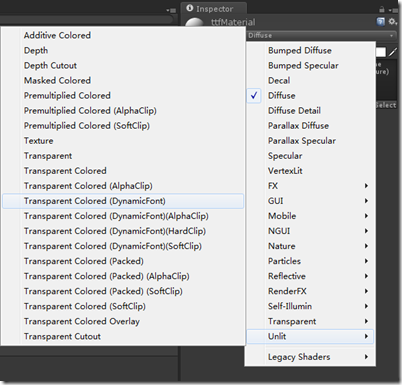Select Transparent Cutout shader

[123, 336]
